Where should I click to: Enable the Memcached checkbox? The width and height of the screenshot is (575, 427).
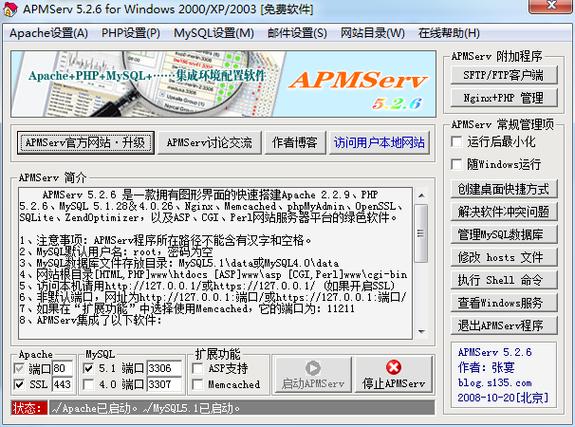click(x=197, y=384)
